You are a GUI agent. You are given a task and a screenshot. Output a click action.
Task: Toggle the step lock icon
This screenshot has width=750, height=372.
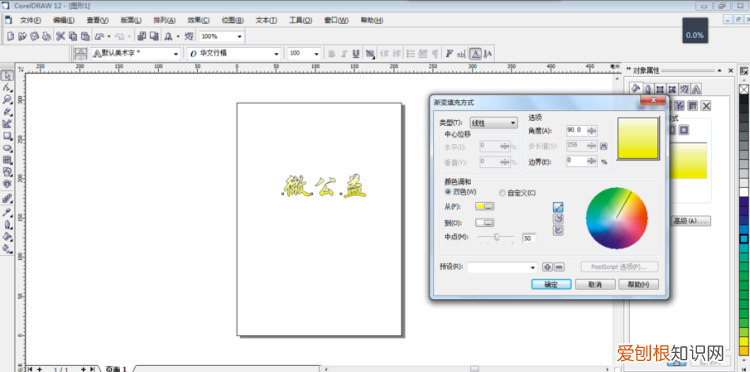point(604,146)
